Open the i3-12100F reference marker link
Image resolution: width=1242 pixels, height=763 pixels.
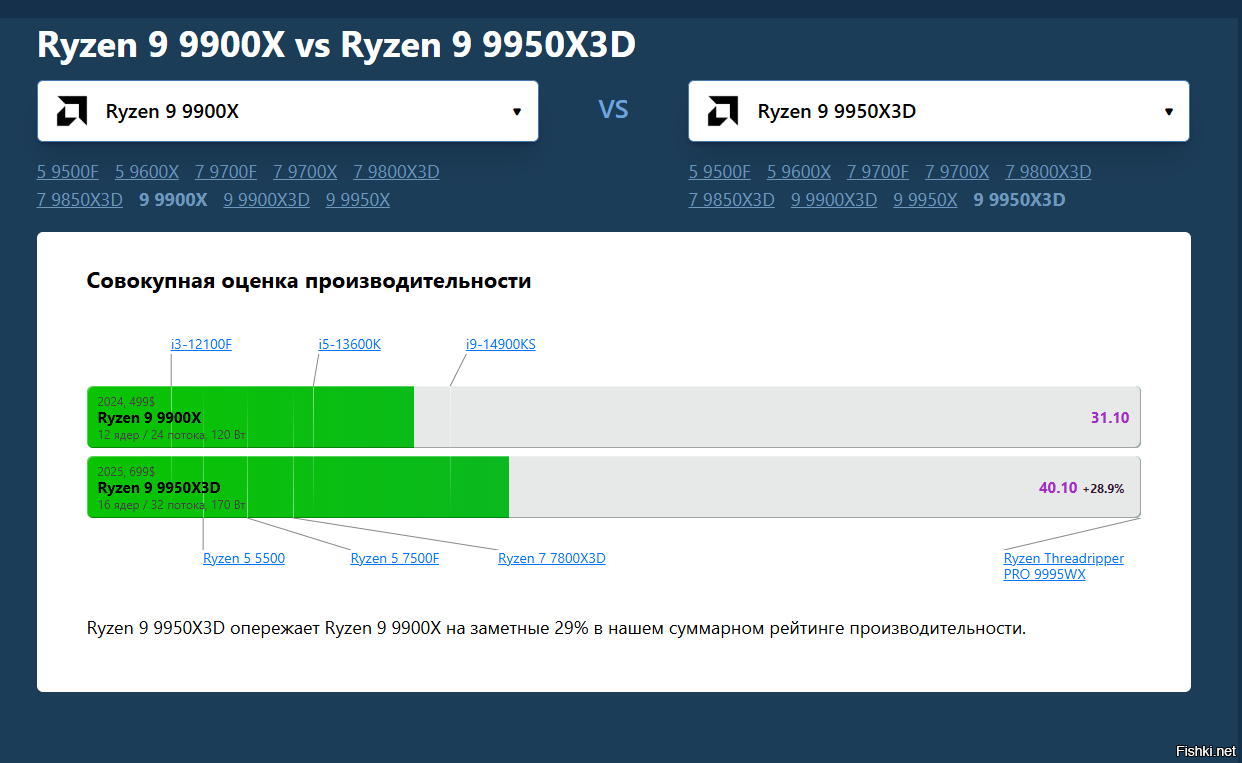(201, 344)
